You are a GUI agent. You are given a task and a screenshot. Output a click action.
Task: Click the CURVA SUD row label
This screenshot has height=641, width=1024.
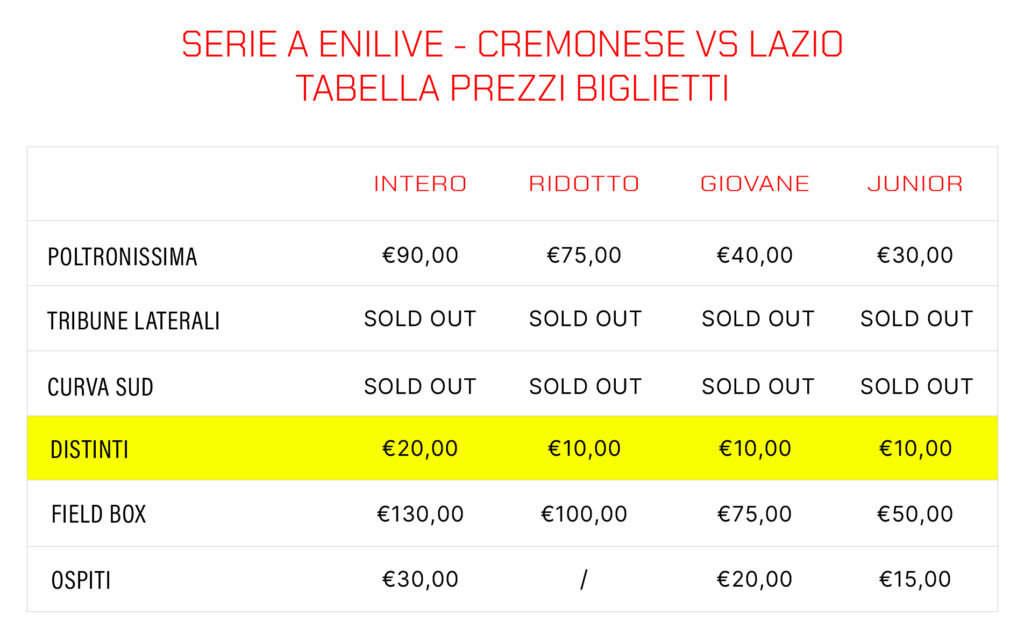(100, 387)
